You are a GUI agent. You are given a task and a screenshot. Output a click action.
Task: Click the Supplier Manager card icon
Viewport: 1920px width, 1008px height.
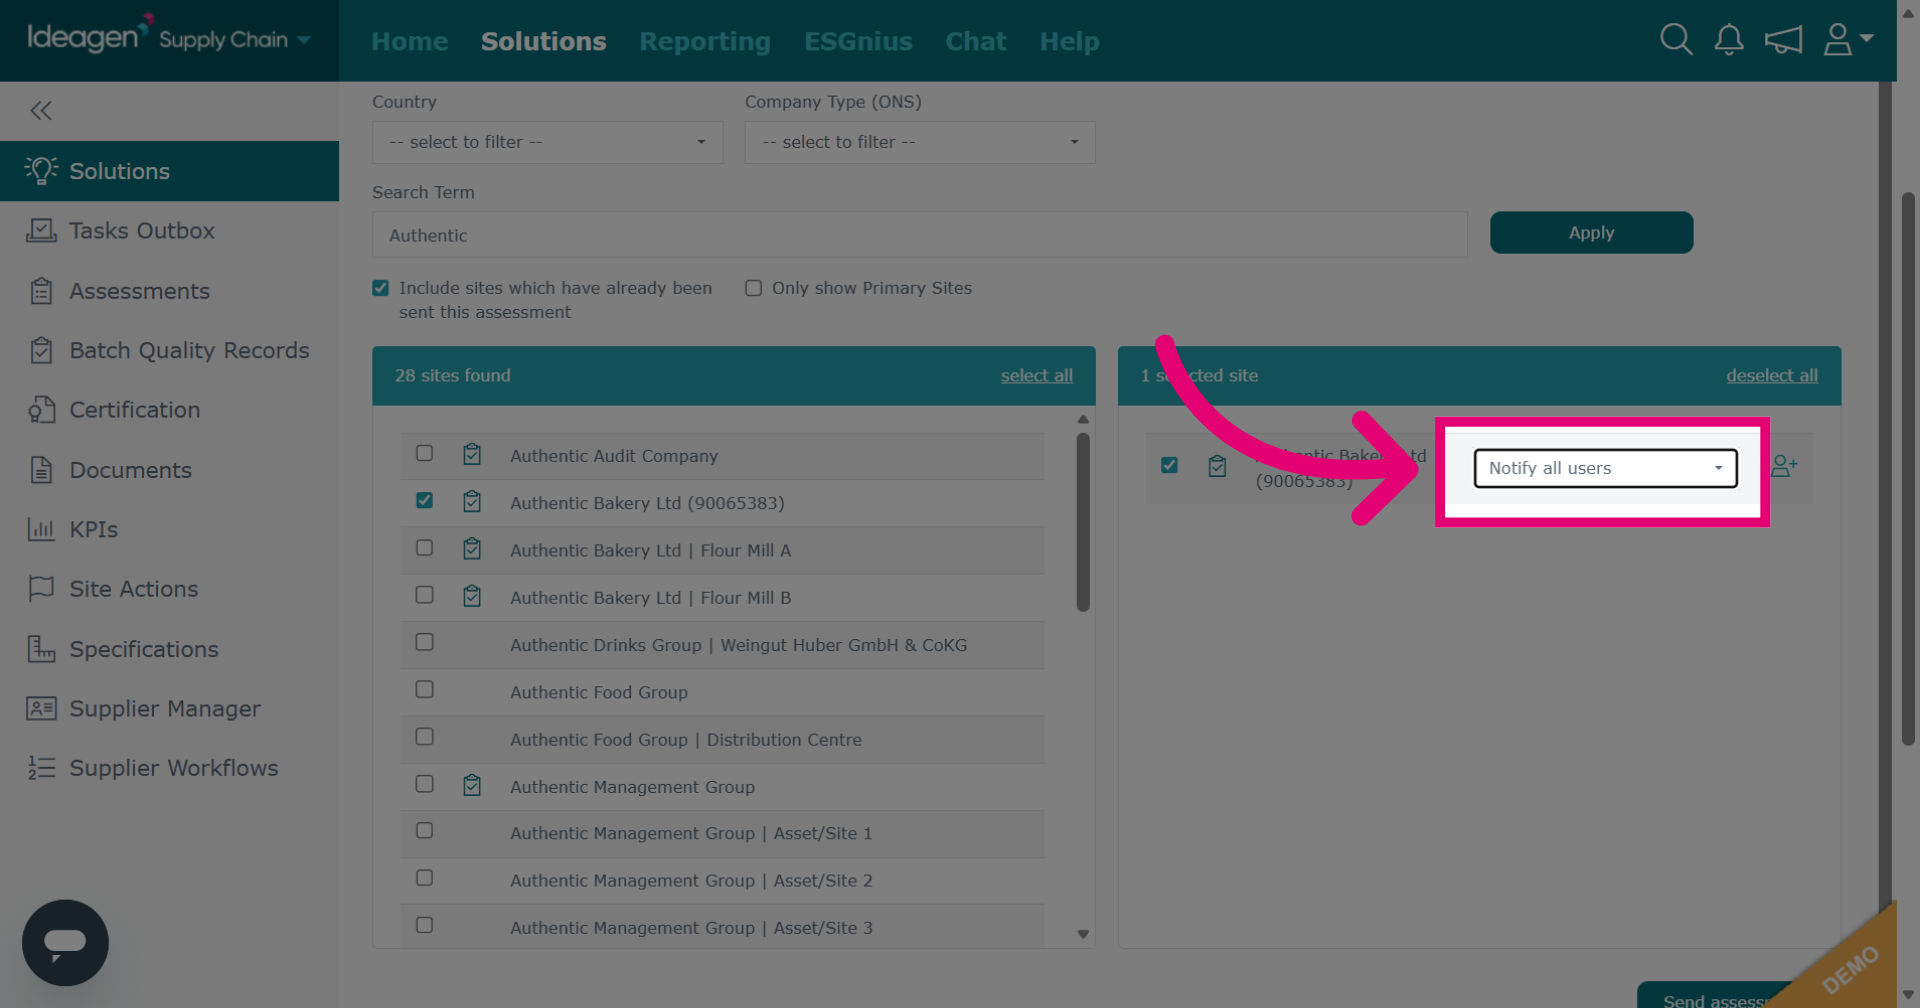pyautogui.click(x=41, y=708)
